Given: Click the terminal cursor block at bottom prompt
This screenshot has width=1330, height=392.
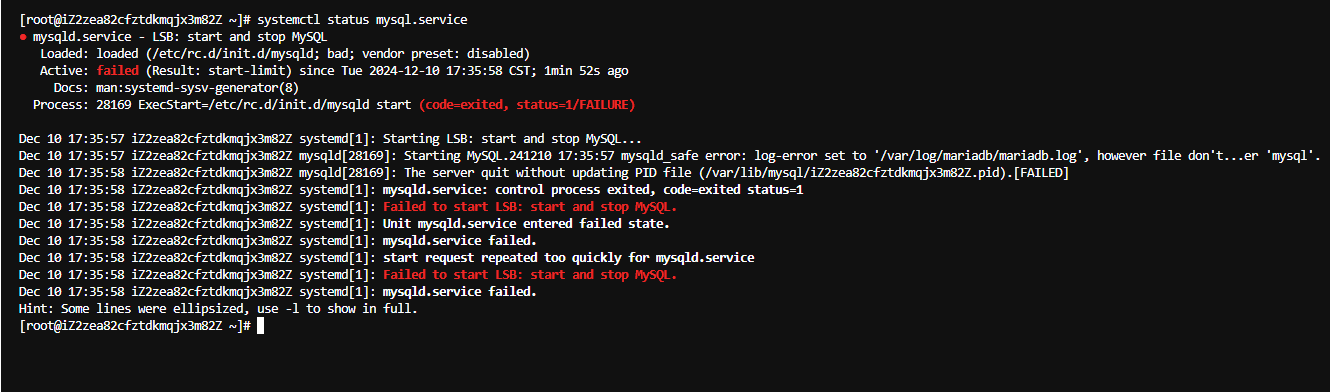Looking at the screenshot, I should (x=260, y=326).
